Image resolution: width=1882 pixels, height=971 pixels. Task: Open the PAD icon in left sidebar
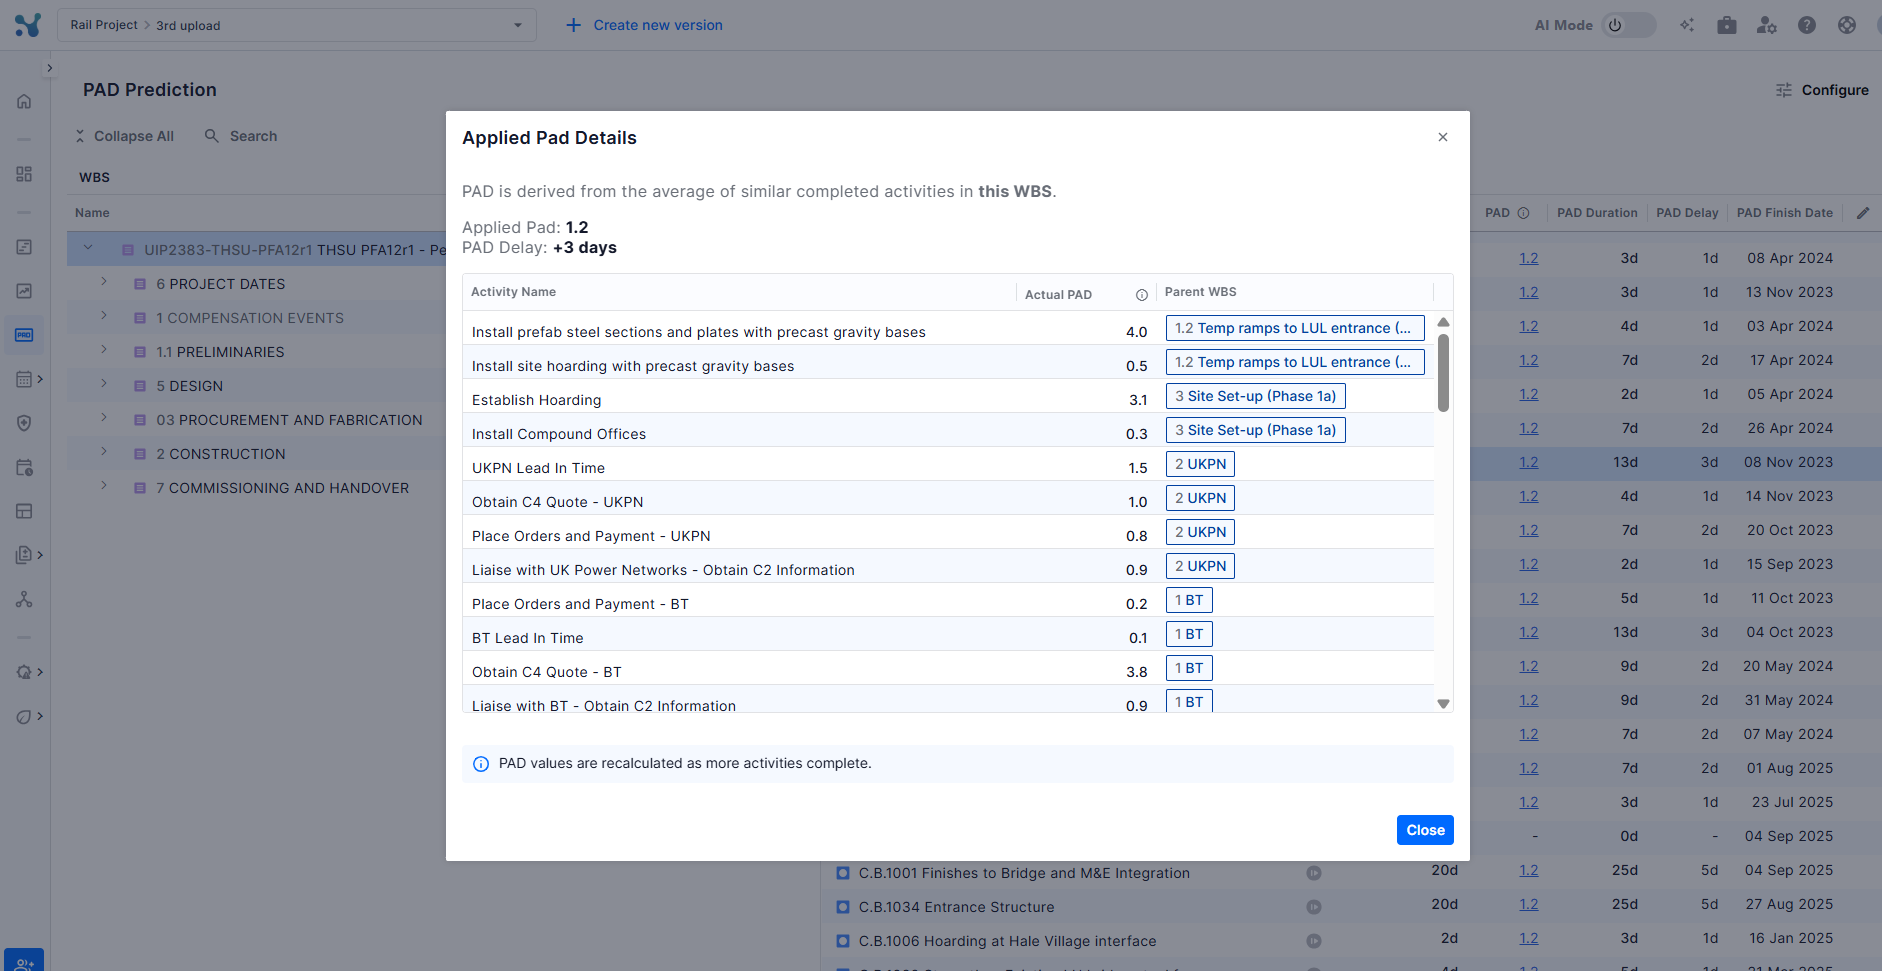tap(24, 335)
